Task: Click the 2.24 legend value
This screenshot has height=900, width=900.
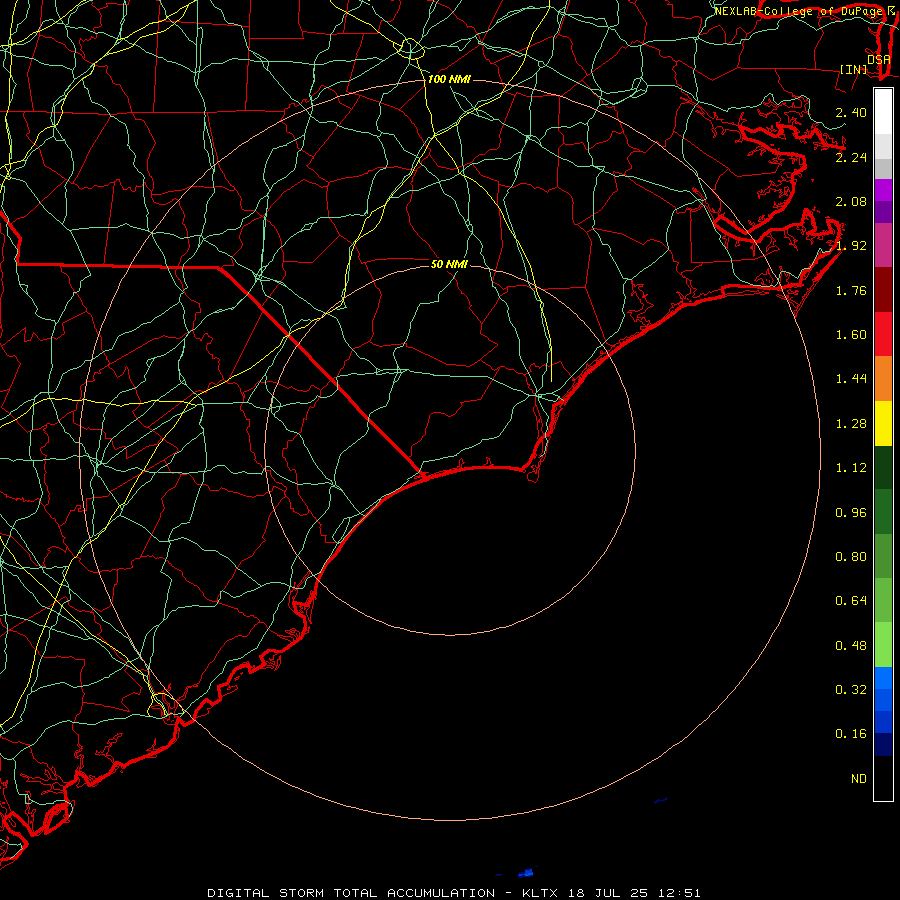Action: pyautogui.click(x=851, y=157)
